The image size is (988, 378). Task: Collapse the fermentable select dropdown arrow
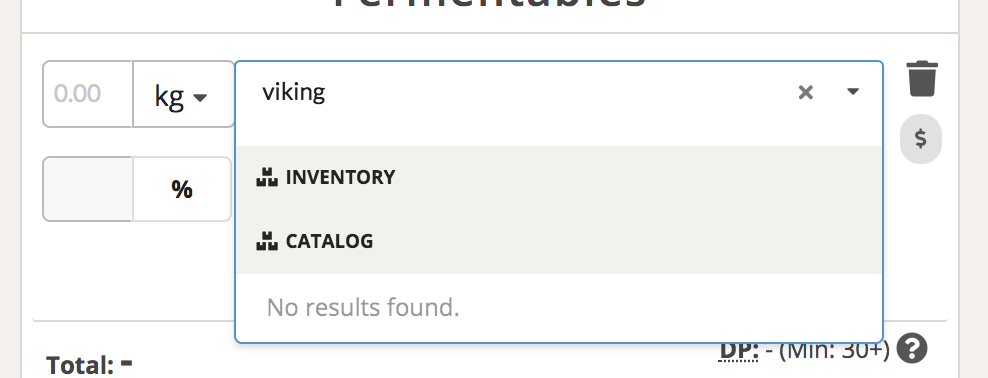[x=853, y=92]
